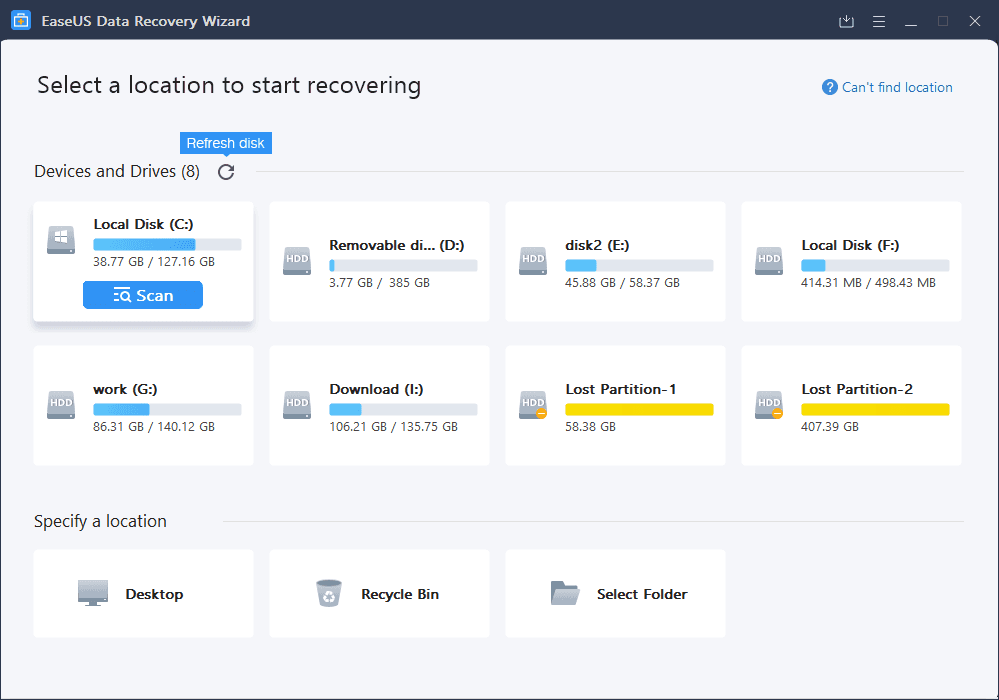Open the Can't find location link
Viewport: 999px width, 700px height.
[895, 87]
